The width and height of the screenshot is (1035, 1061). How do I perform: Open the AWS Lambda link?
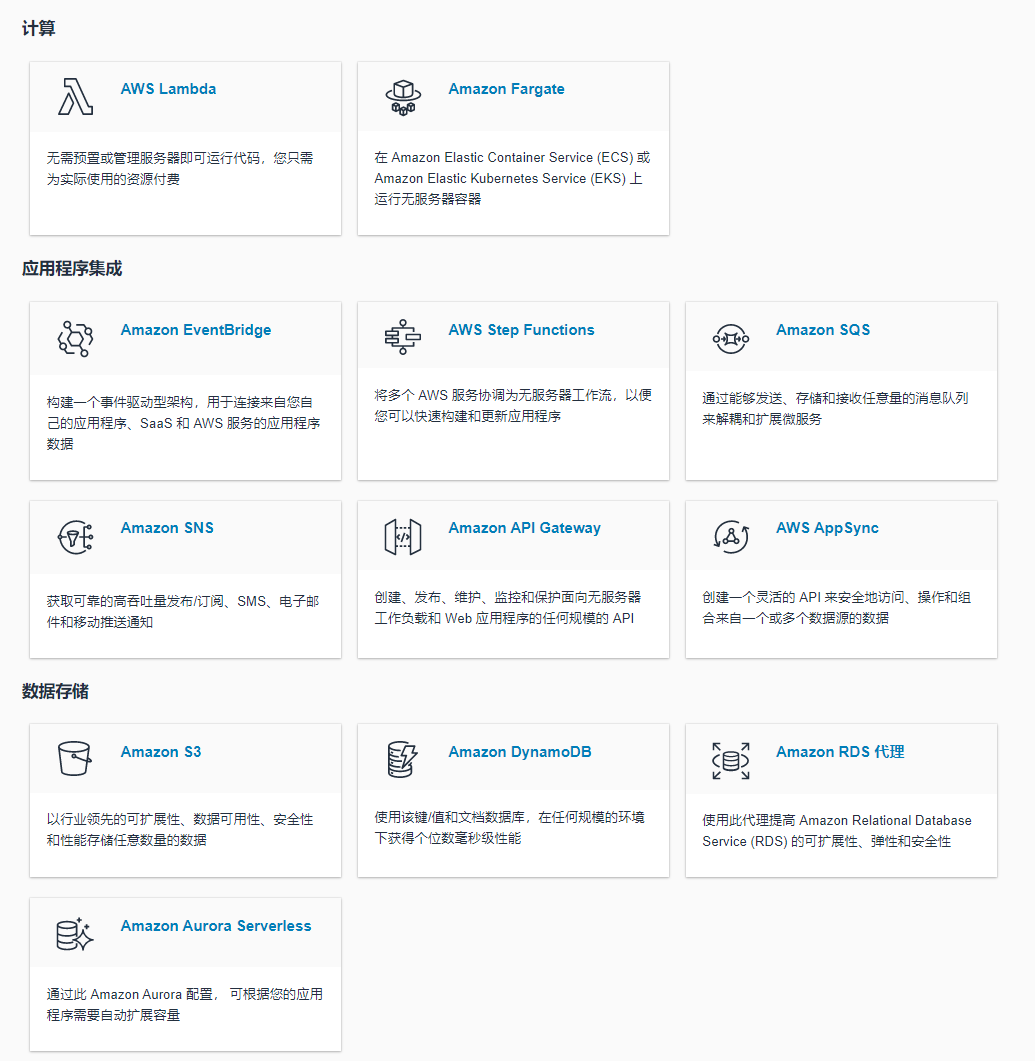tap(168, 89)
